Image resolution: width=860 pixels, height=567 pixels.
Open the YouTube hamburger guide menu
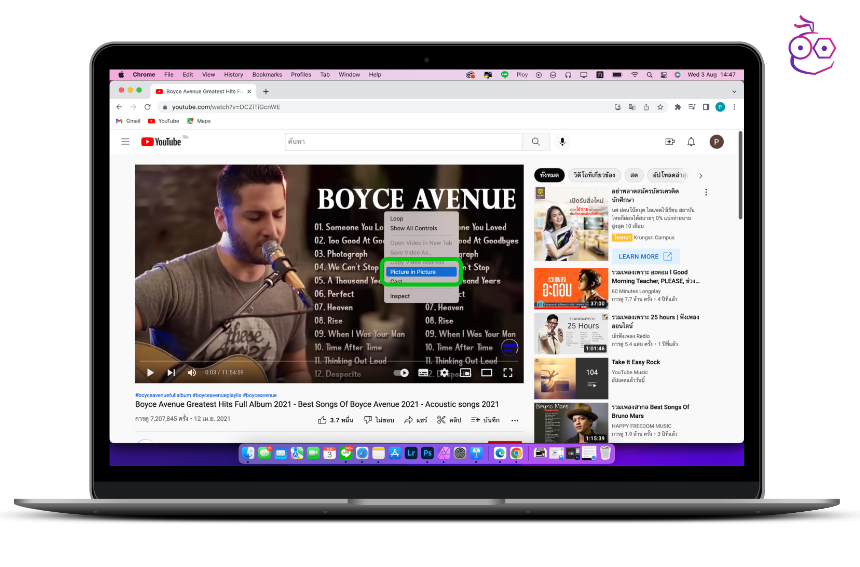(x=126, y=142)
